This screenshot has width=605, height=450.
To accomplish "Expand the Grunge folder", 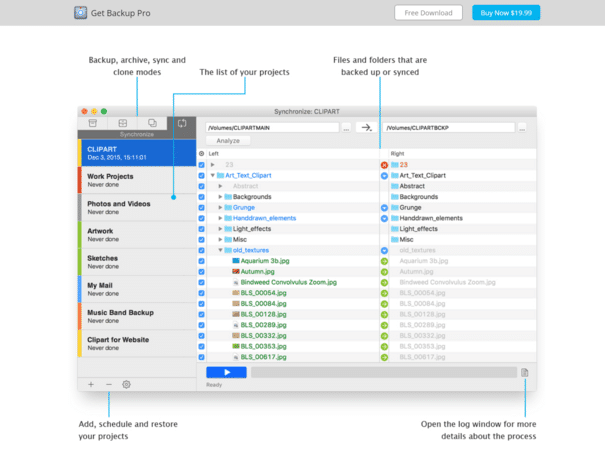I will pyautogui.click(x=220, y=207).
